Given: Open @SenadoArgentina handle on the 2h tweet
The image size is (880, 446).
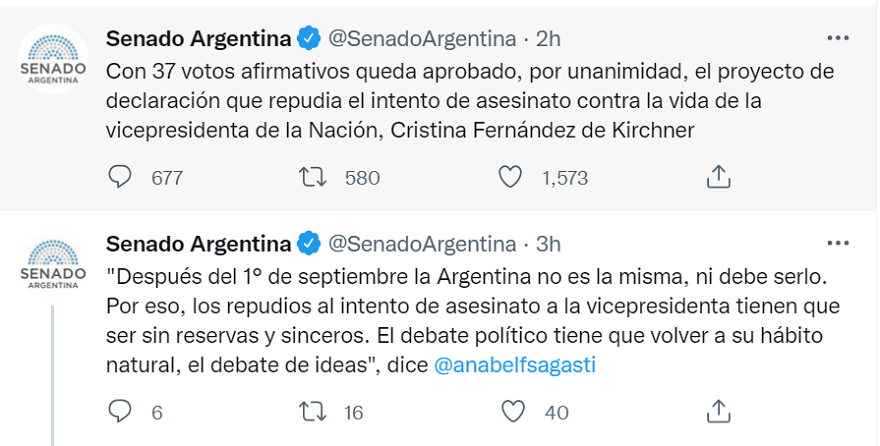Looking at the screenshot, I should coord(422,39).
